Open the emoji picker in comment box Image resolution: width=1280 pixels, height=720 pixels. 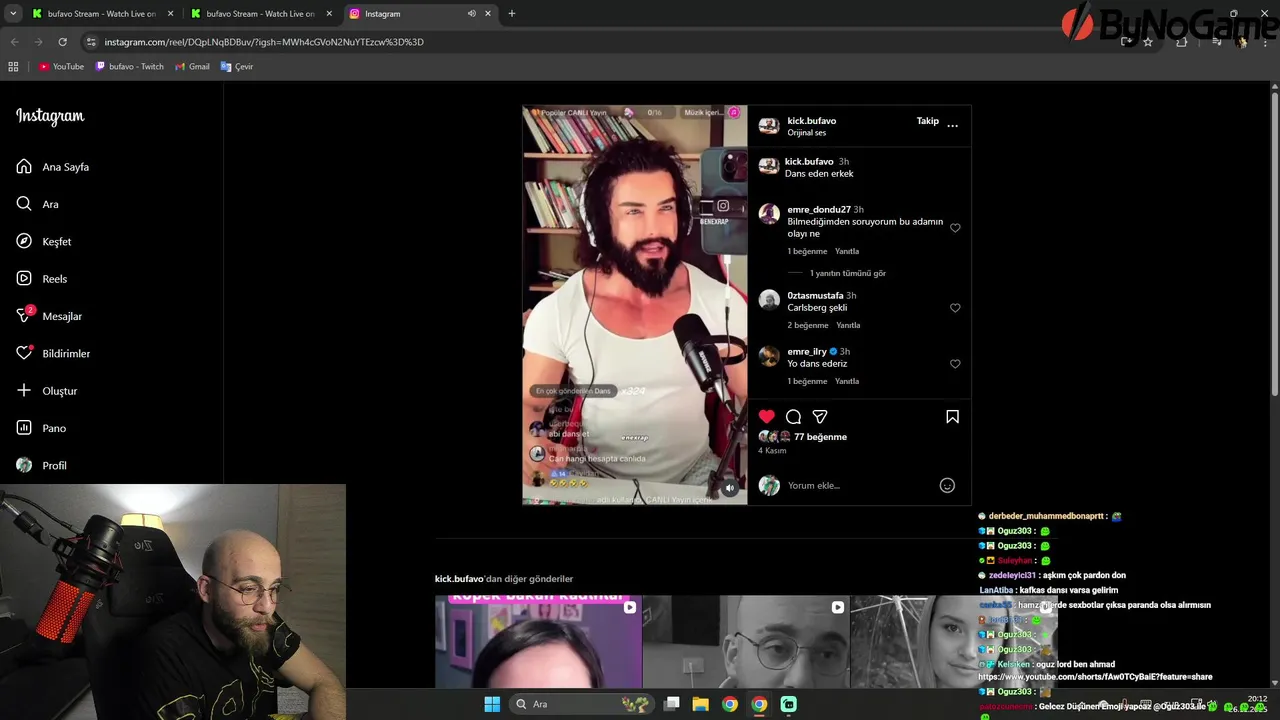point(947,485)
